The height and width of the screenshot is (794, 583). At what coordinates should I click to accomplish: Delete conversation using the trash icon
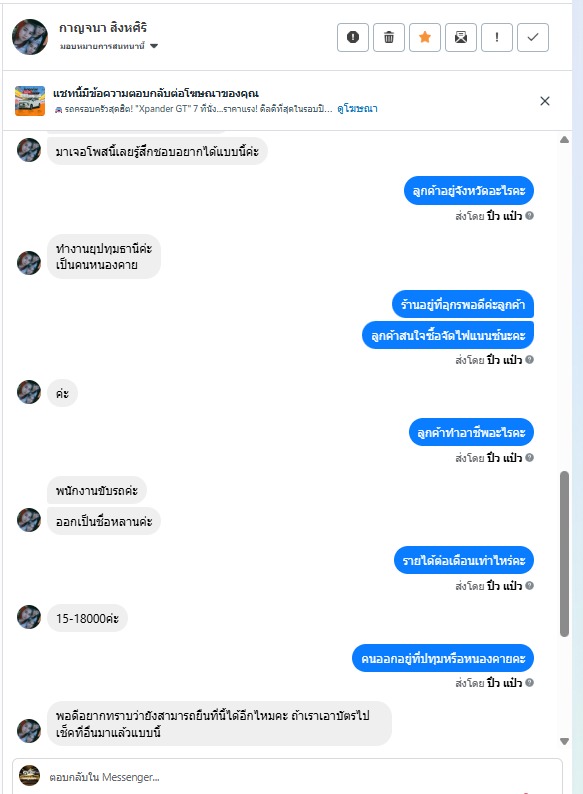point(388,37)
